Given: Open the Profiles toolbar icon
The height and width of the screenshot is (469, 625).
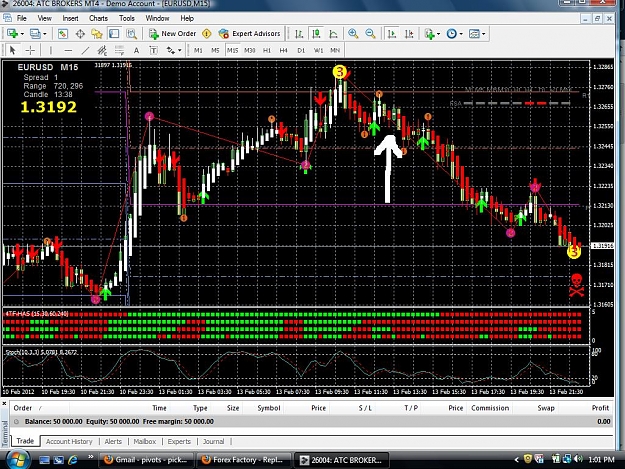Looking at the screenshot, I should [x=35, y=34].
